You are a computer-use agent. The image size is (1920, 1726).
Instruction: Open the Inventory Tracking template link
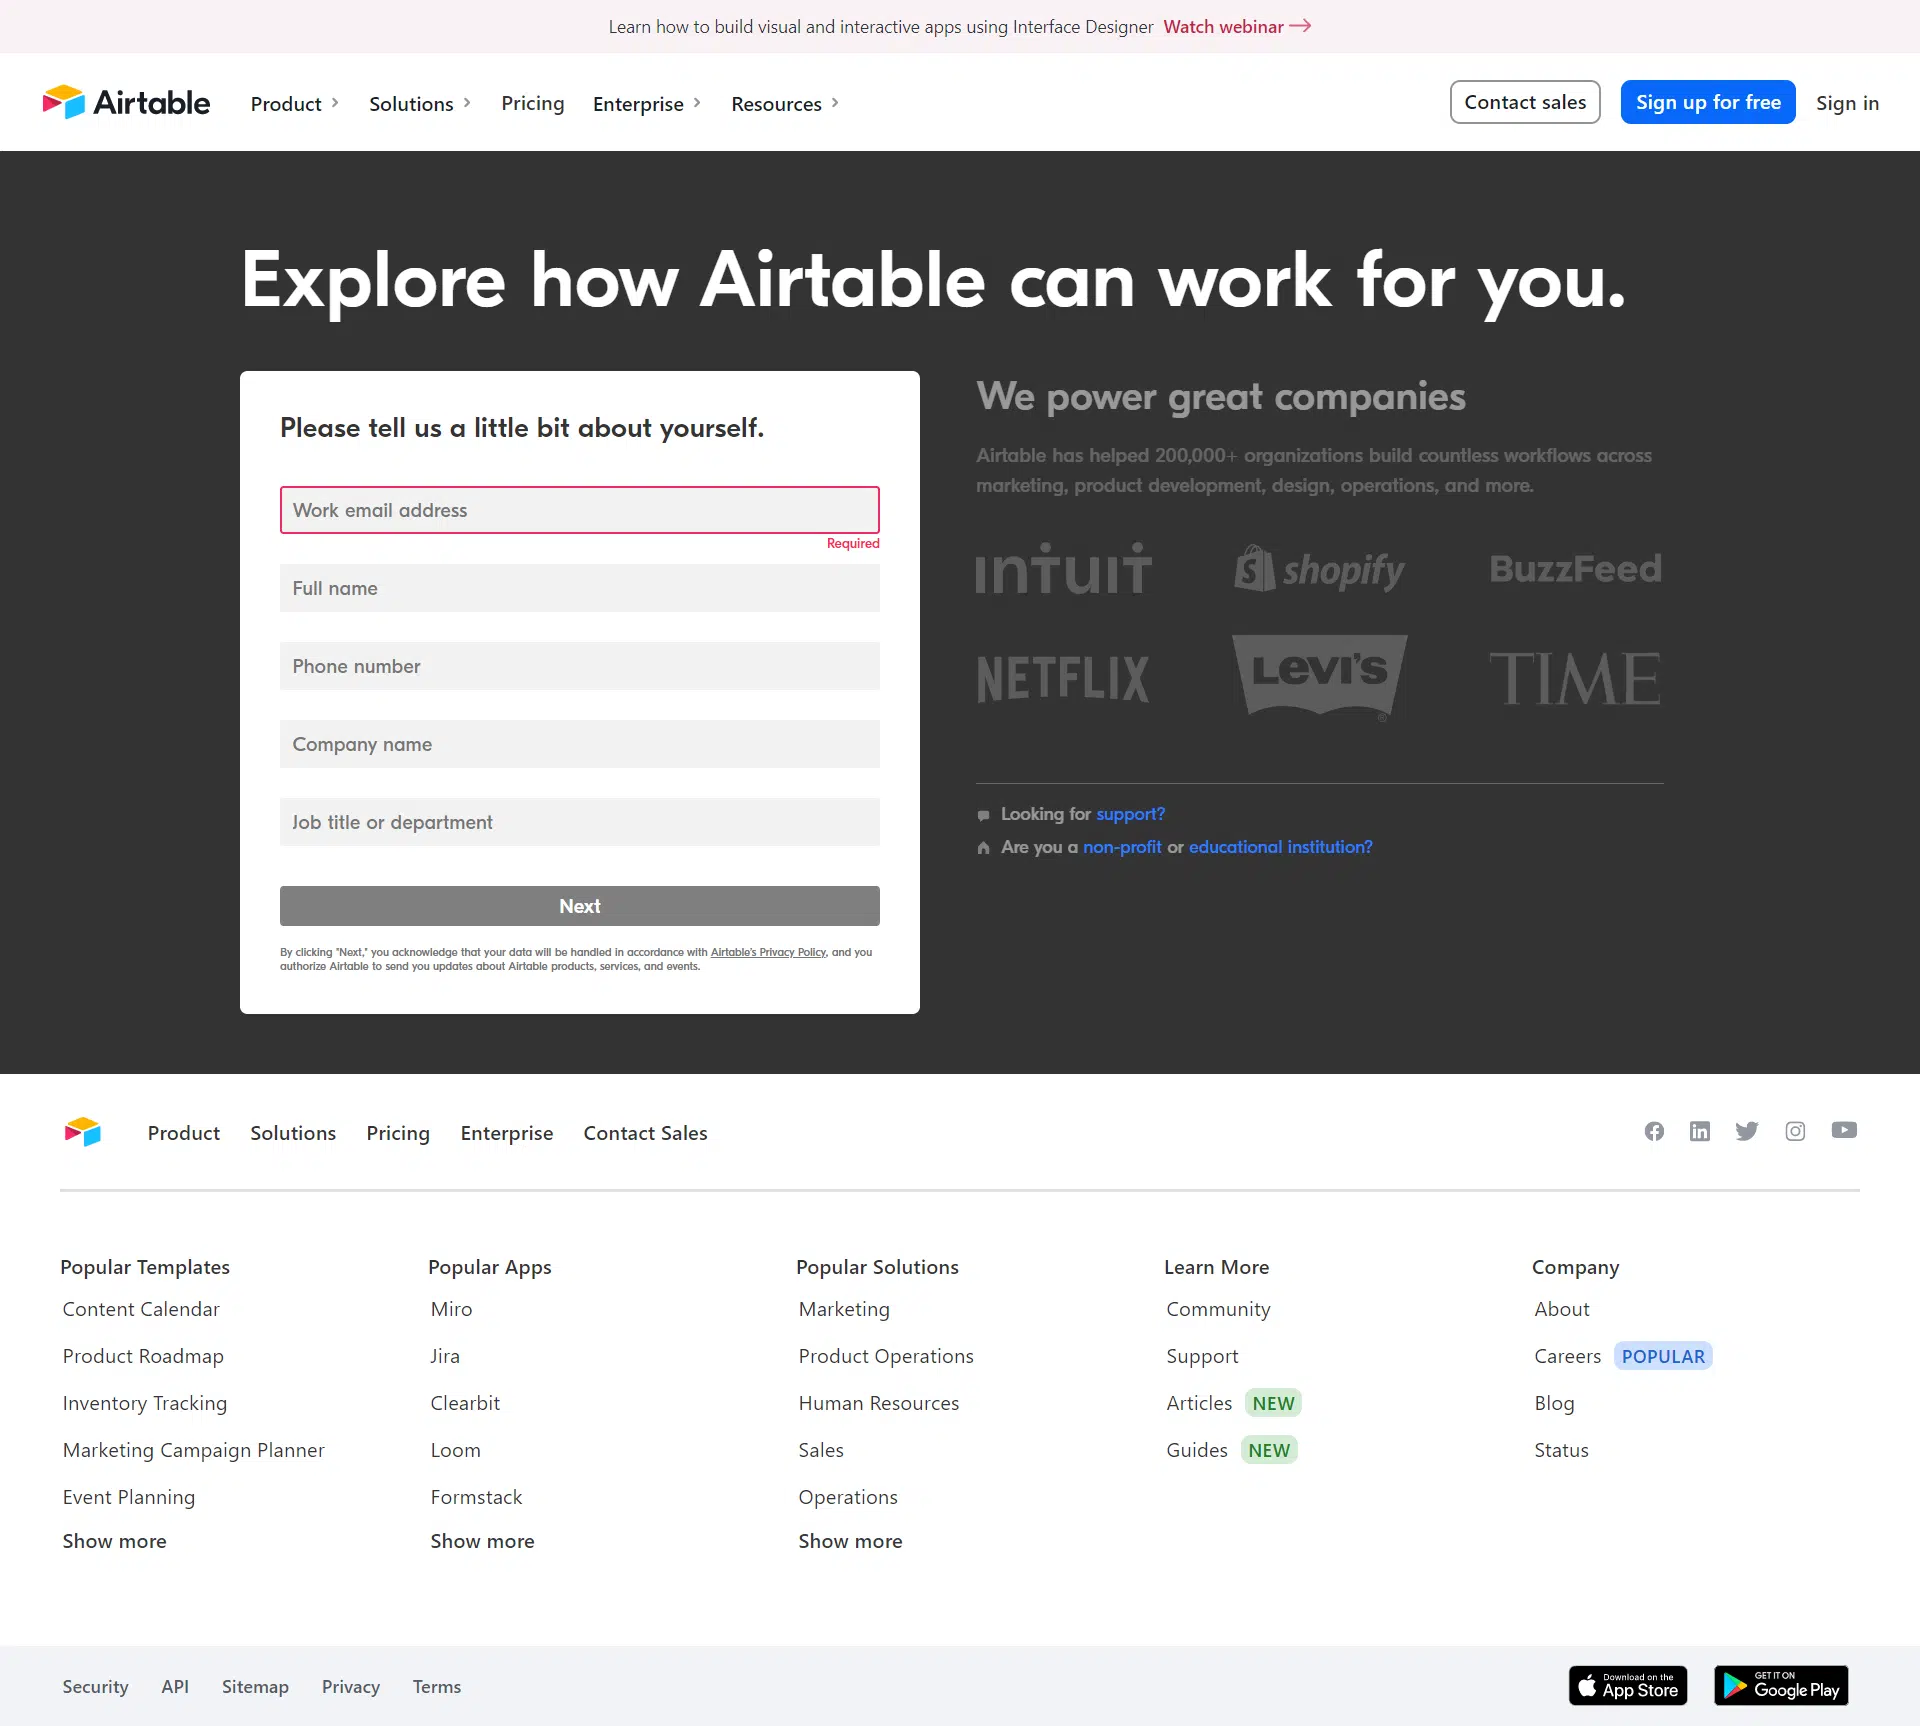coord(145,1403)
